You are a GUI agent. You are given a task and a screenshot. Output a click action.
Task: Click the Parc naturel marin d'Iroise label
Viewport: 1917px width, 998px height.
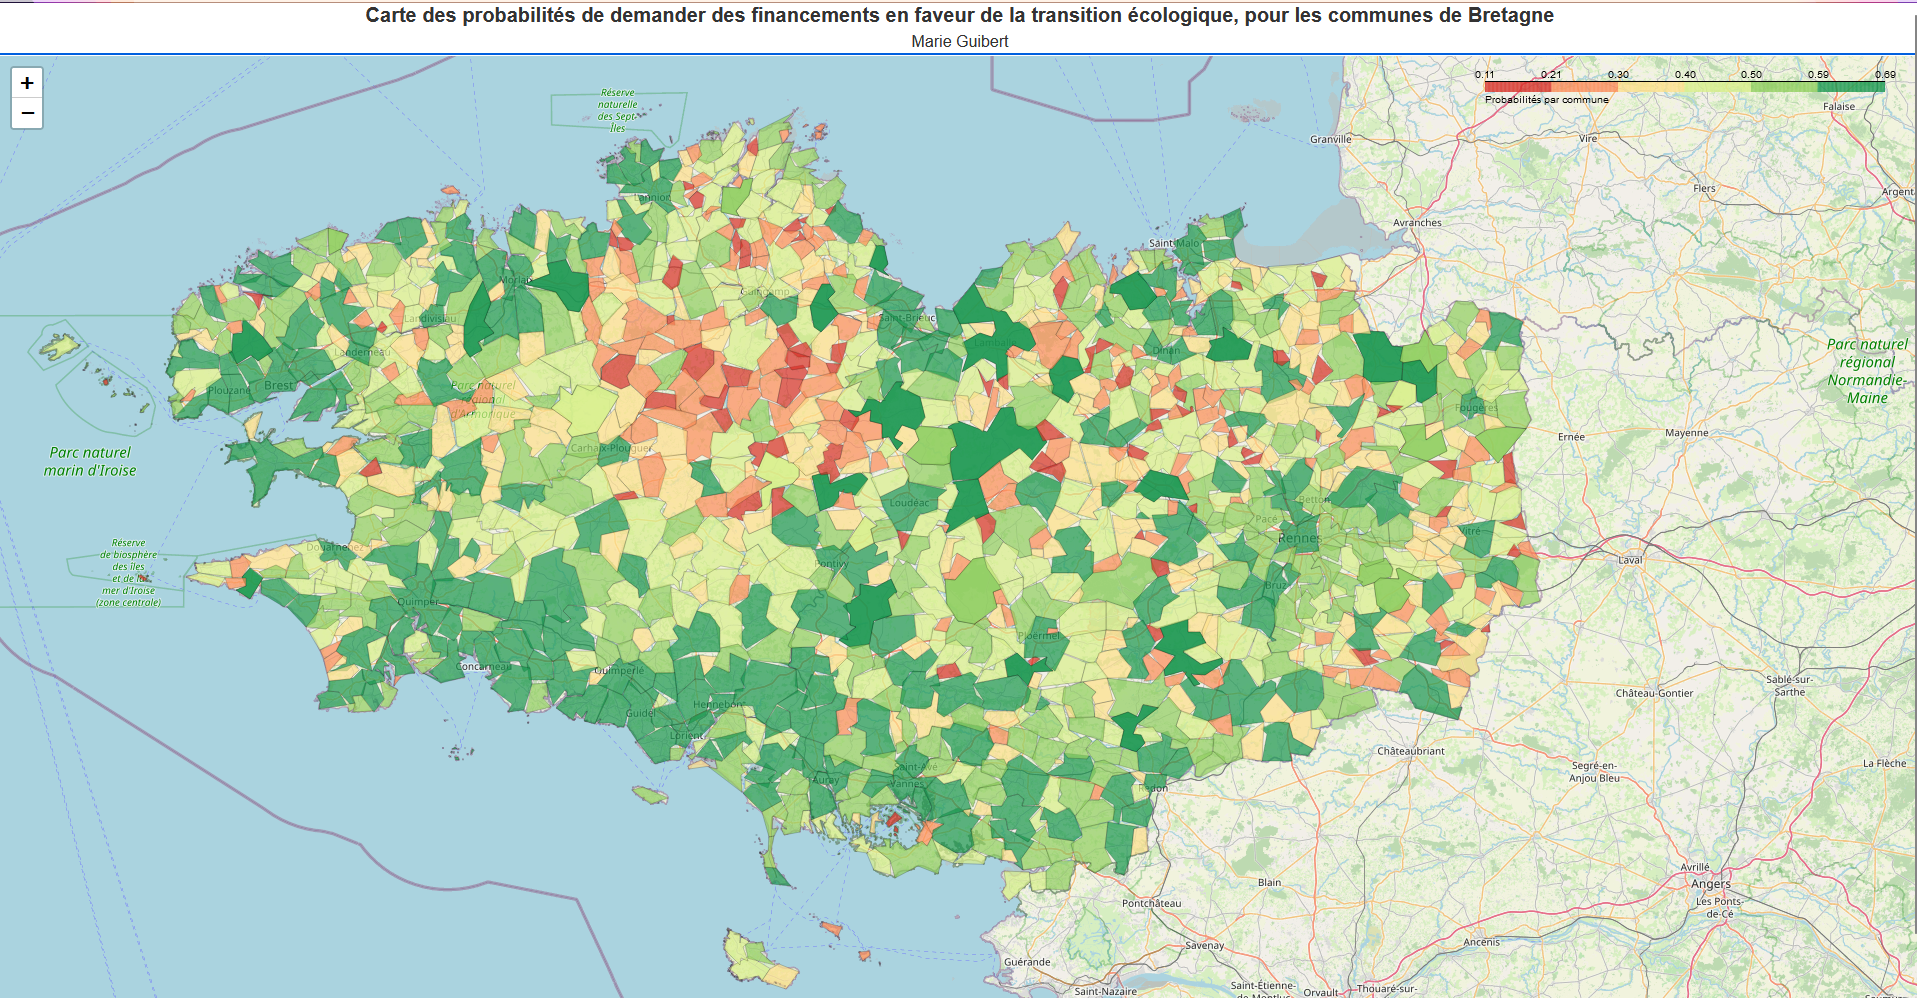click(90, 461)
